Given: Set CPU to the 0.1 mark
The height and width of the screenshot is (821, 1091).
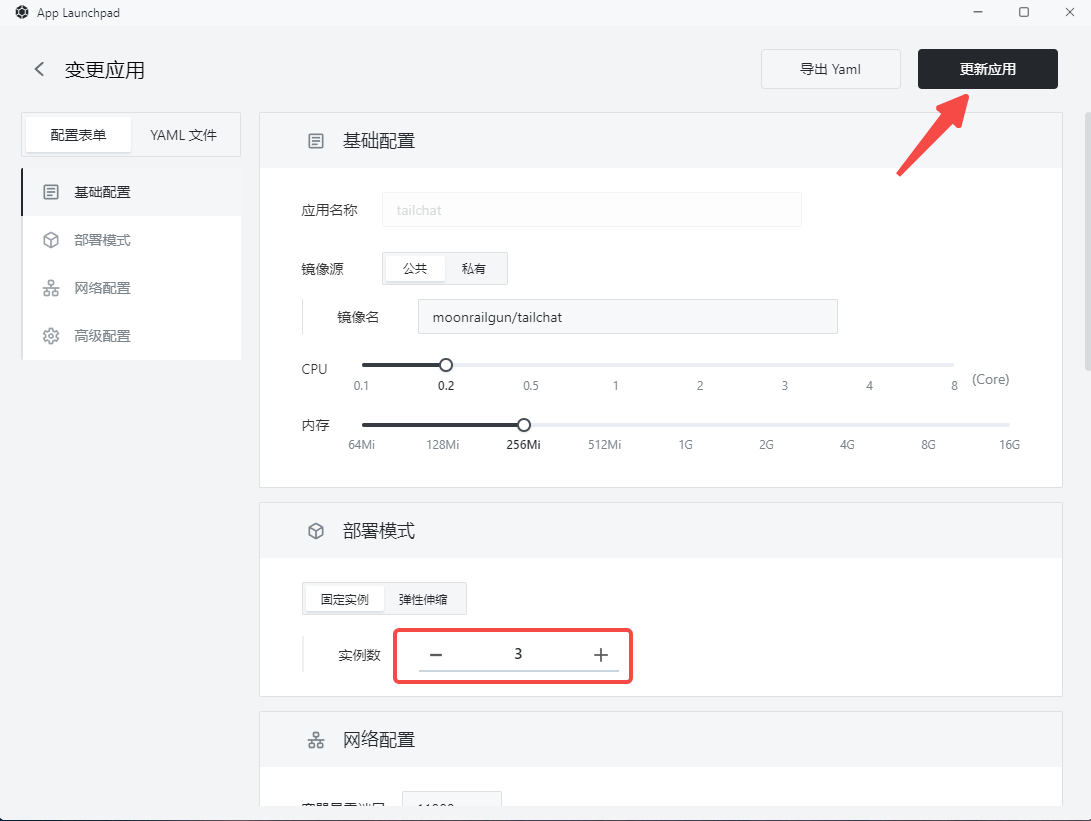Looking at the screenshot, I should click(x=361, y=385).
